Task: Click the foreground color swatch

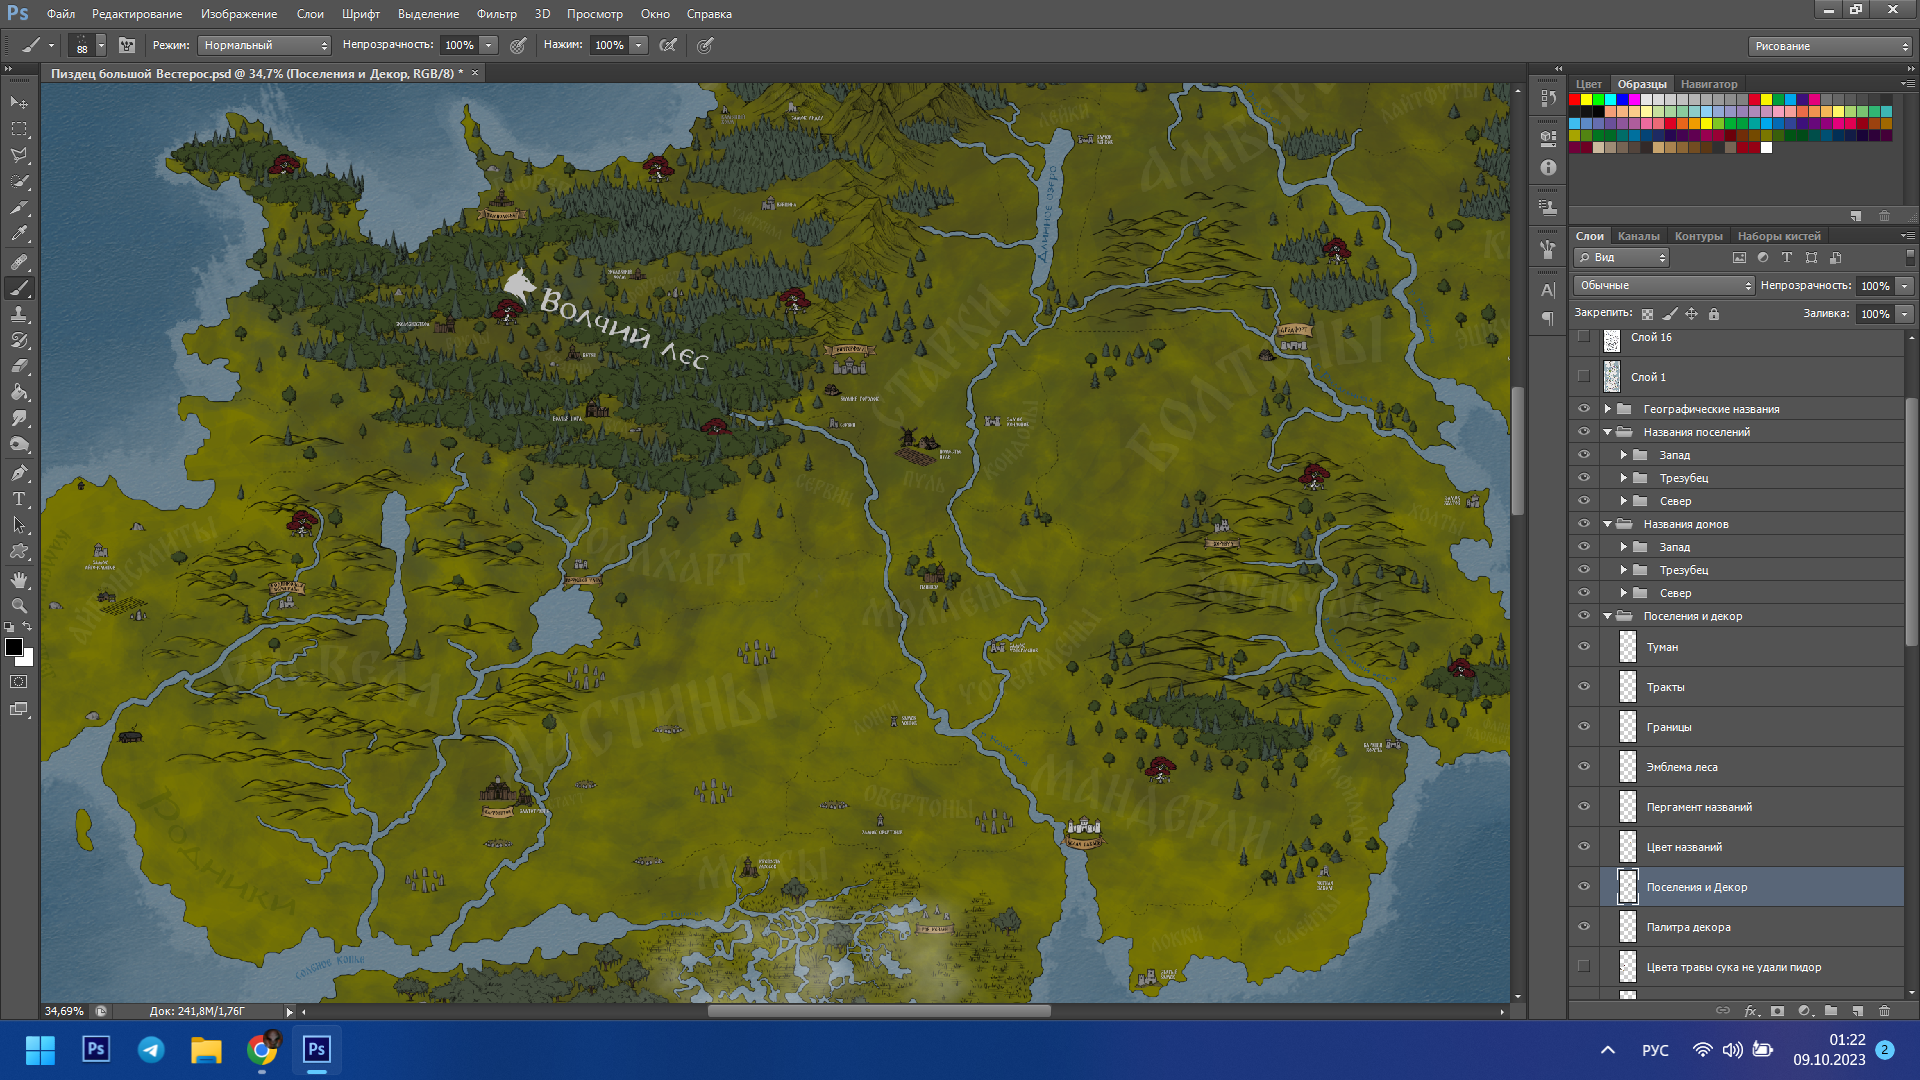Action: click(13, 647)
